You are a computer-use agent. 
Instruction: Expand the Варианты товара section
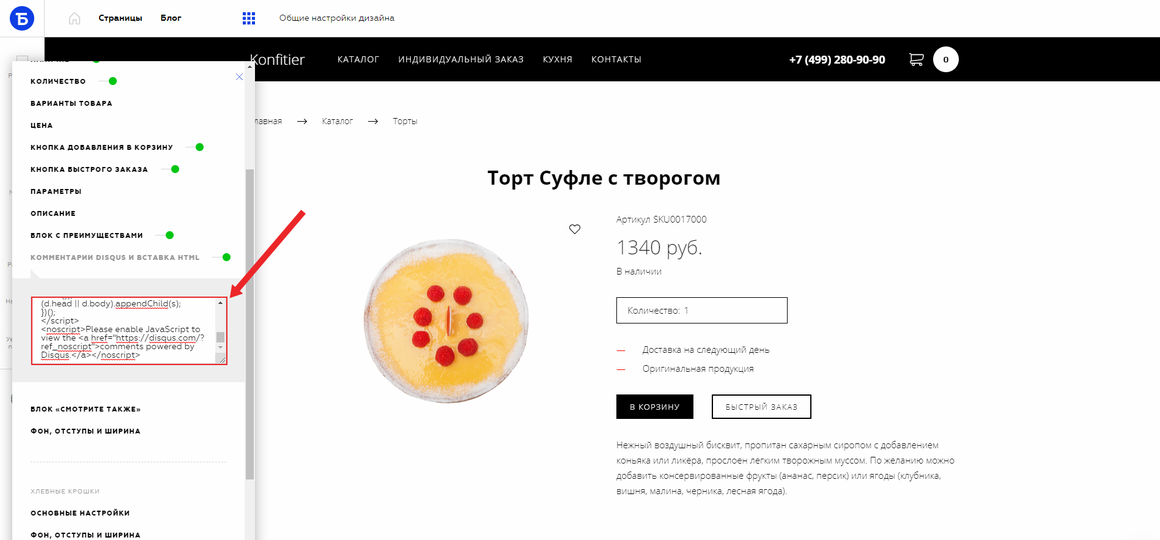[72, 104]
